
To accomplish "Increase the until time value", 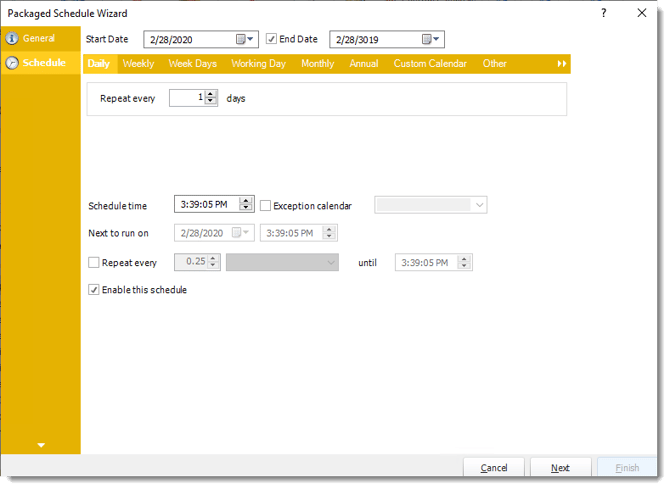I will [464, 259].
